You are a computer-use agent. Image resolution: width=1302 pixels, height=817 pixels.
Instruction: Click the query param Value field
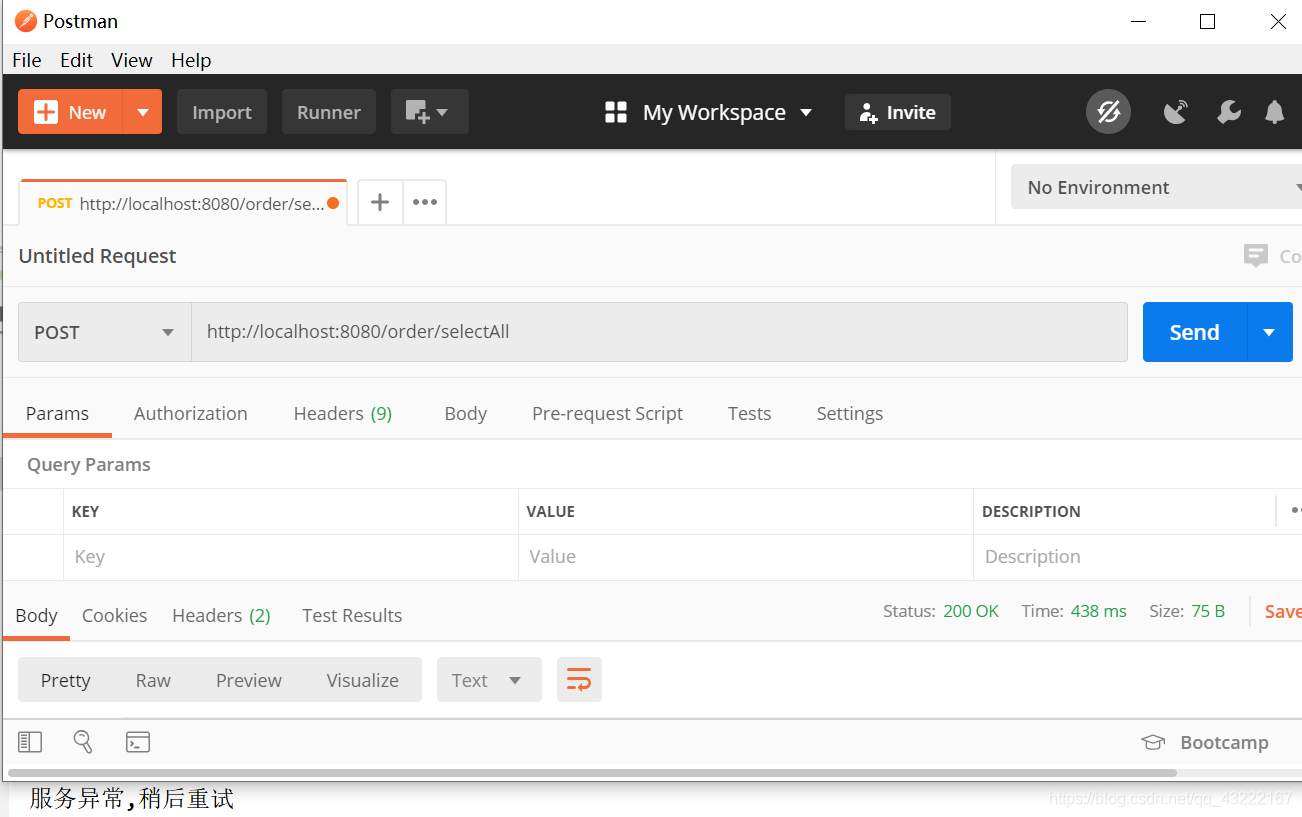point(745,557)
